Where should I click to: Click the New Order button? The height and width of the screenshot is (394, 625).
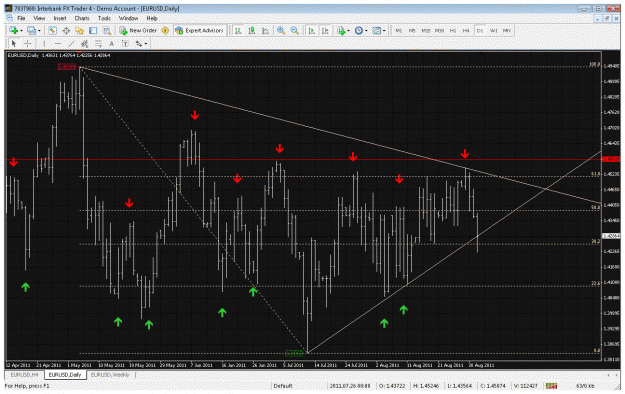139,30
